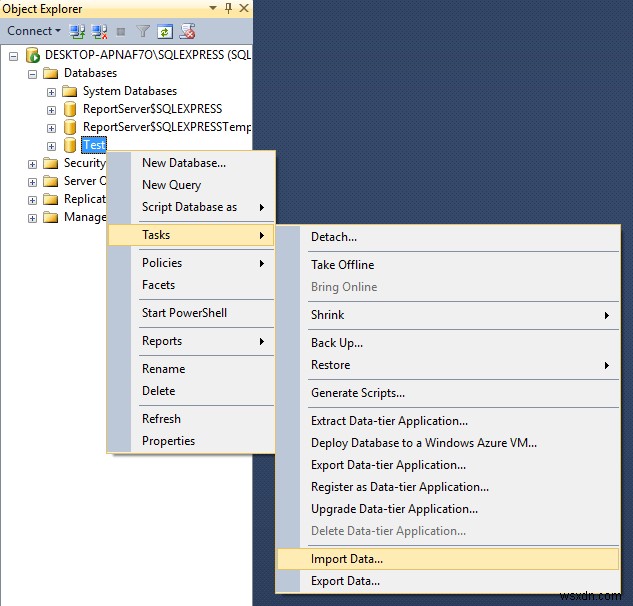The width and height of the screenshot is (633, 606).
Task: Expand the Management node
Action: pyautogui.click(x=33, y=218)
